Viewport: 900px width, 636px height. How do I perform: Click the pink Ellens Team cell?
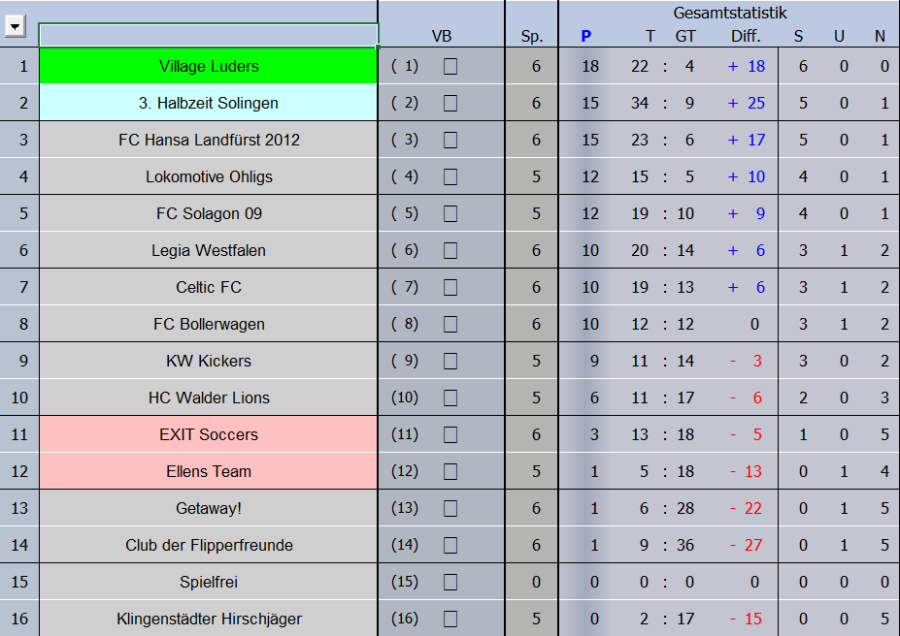pyautogui.click(x=208, y=471)
